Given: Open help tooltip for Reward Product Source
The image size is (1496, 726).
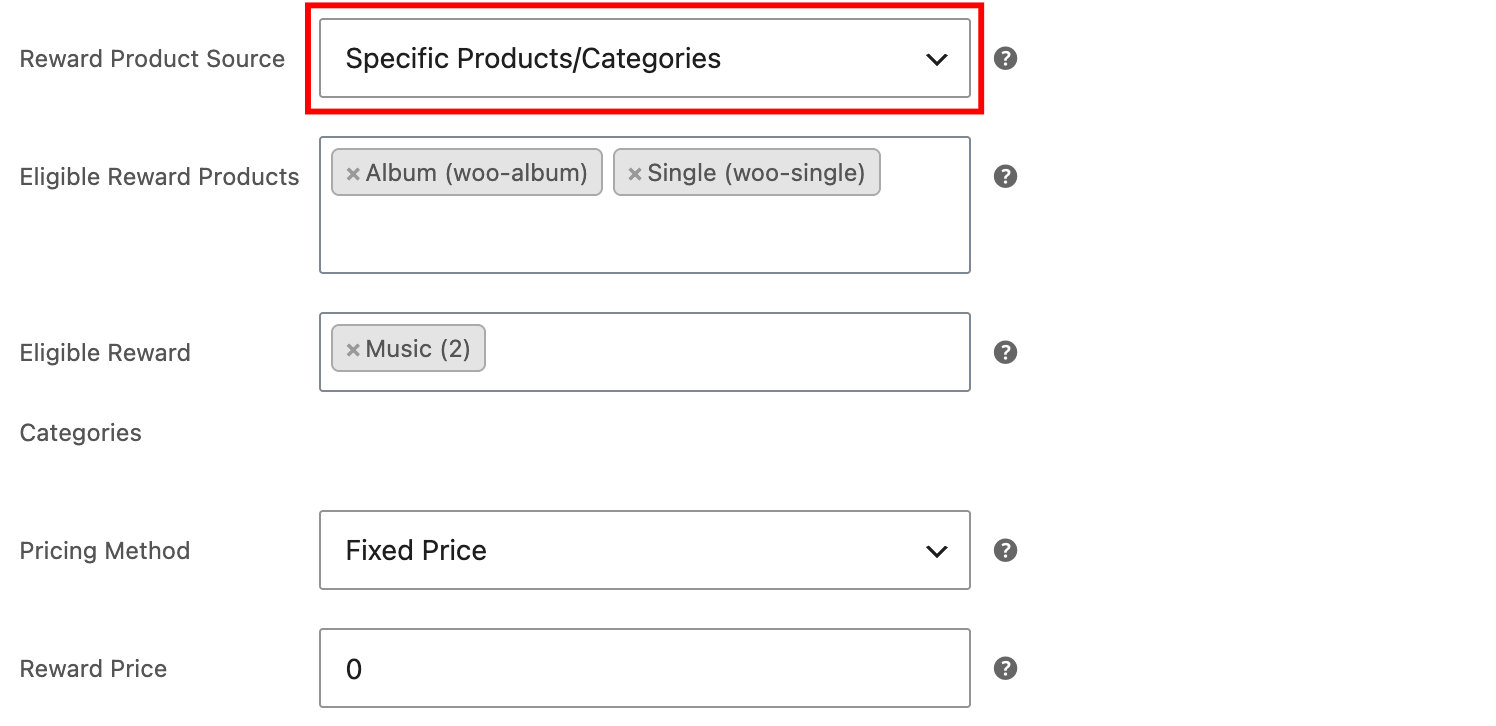Looking at the screenshot, I should click(x=1006, y=58).
